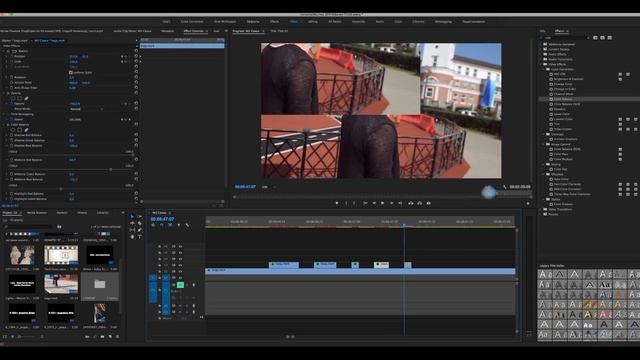The height and width of the screenshot is (360, 640).
Task: Open the Program monitor button editor plus
Action: 528,203
